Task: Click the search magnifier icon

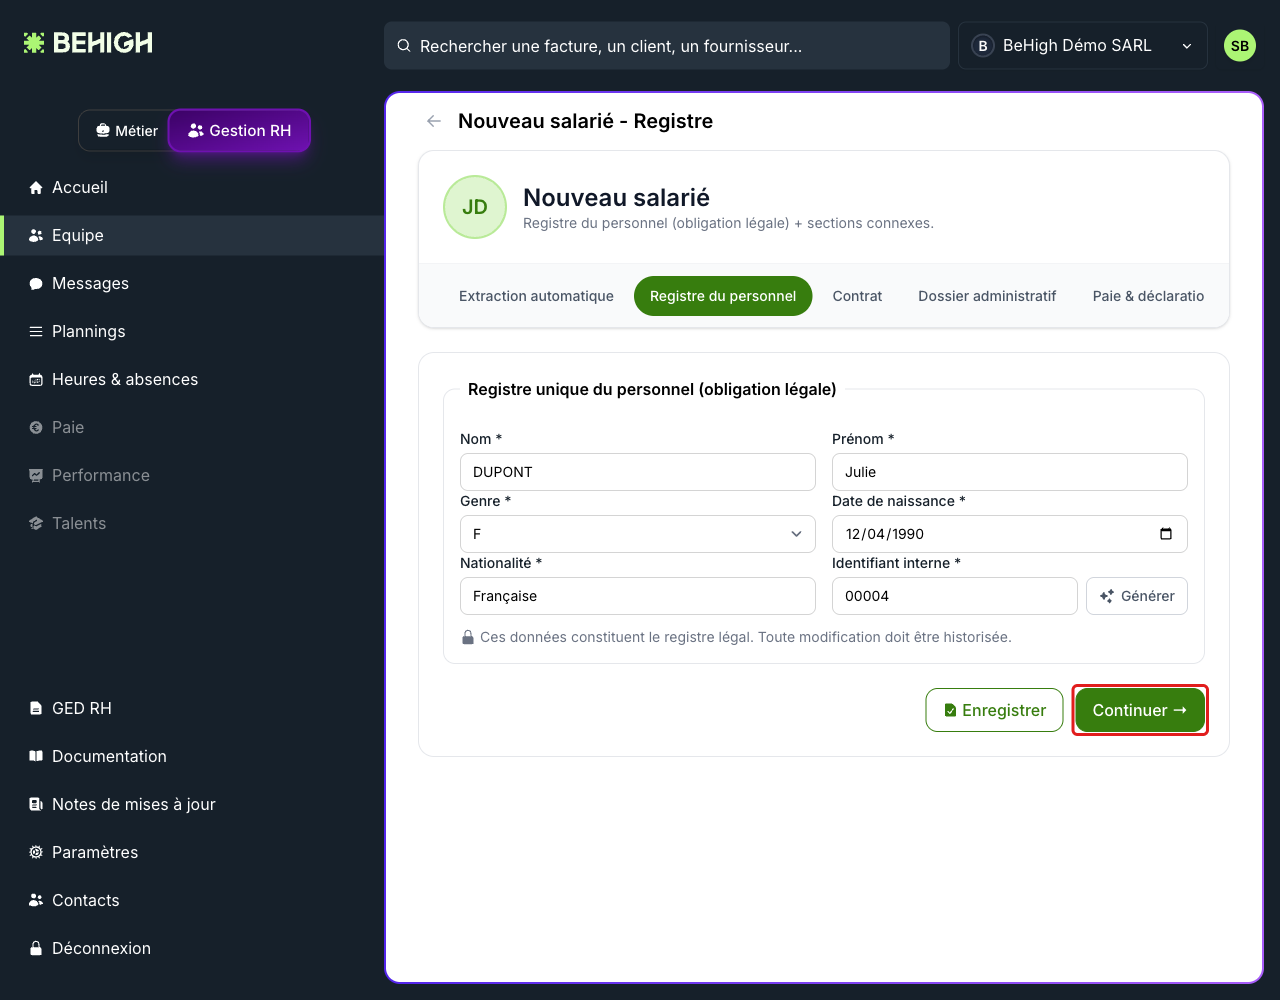Action: coord(404,46)
